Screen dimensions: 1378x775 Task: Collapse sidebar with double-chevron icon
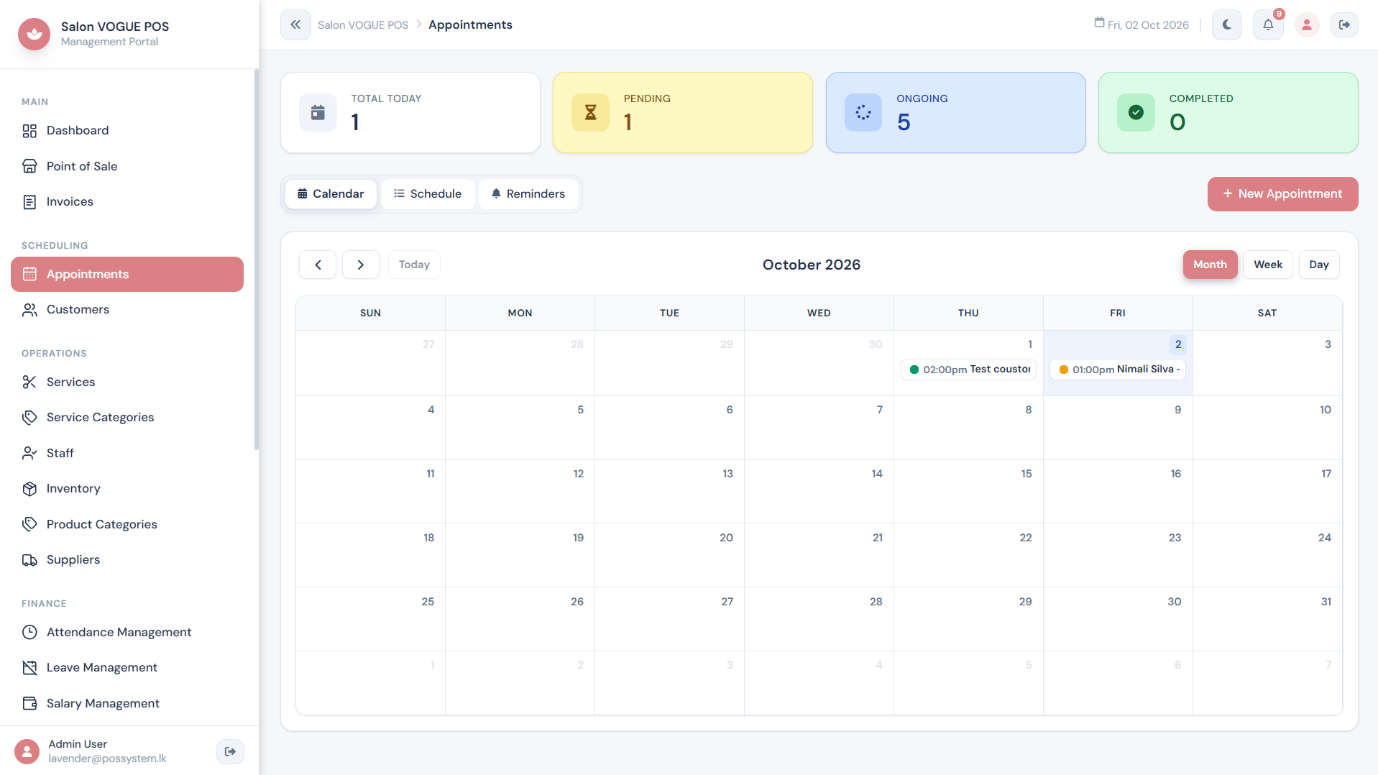point(296,25)
